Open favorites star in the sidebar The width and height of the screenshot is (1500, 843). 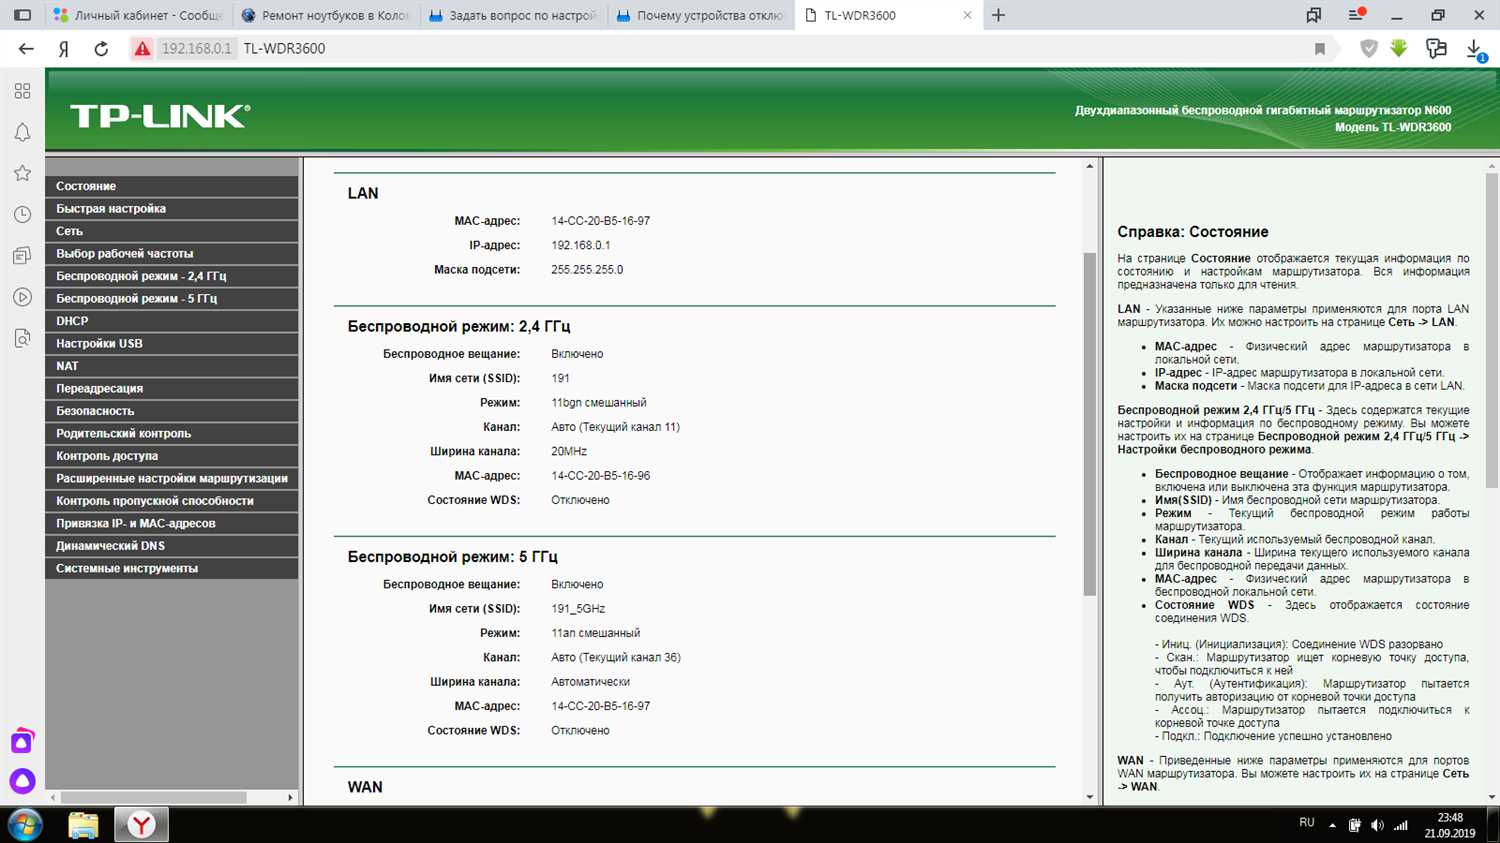point(22,173)
